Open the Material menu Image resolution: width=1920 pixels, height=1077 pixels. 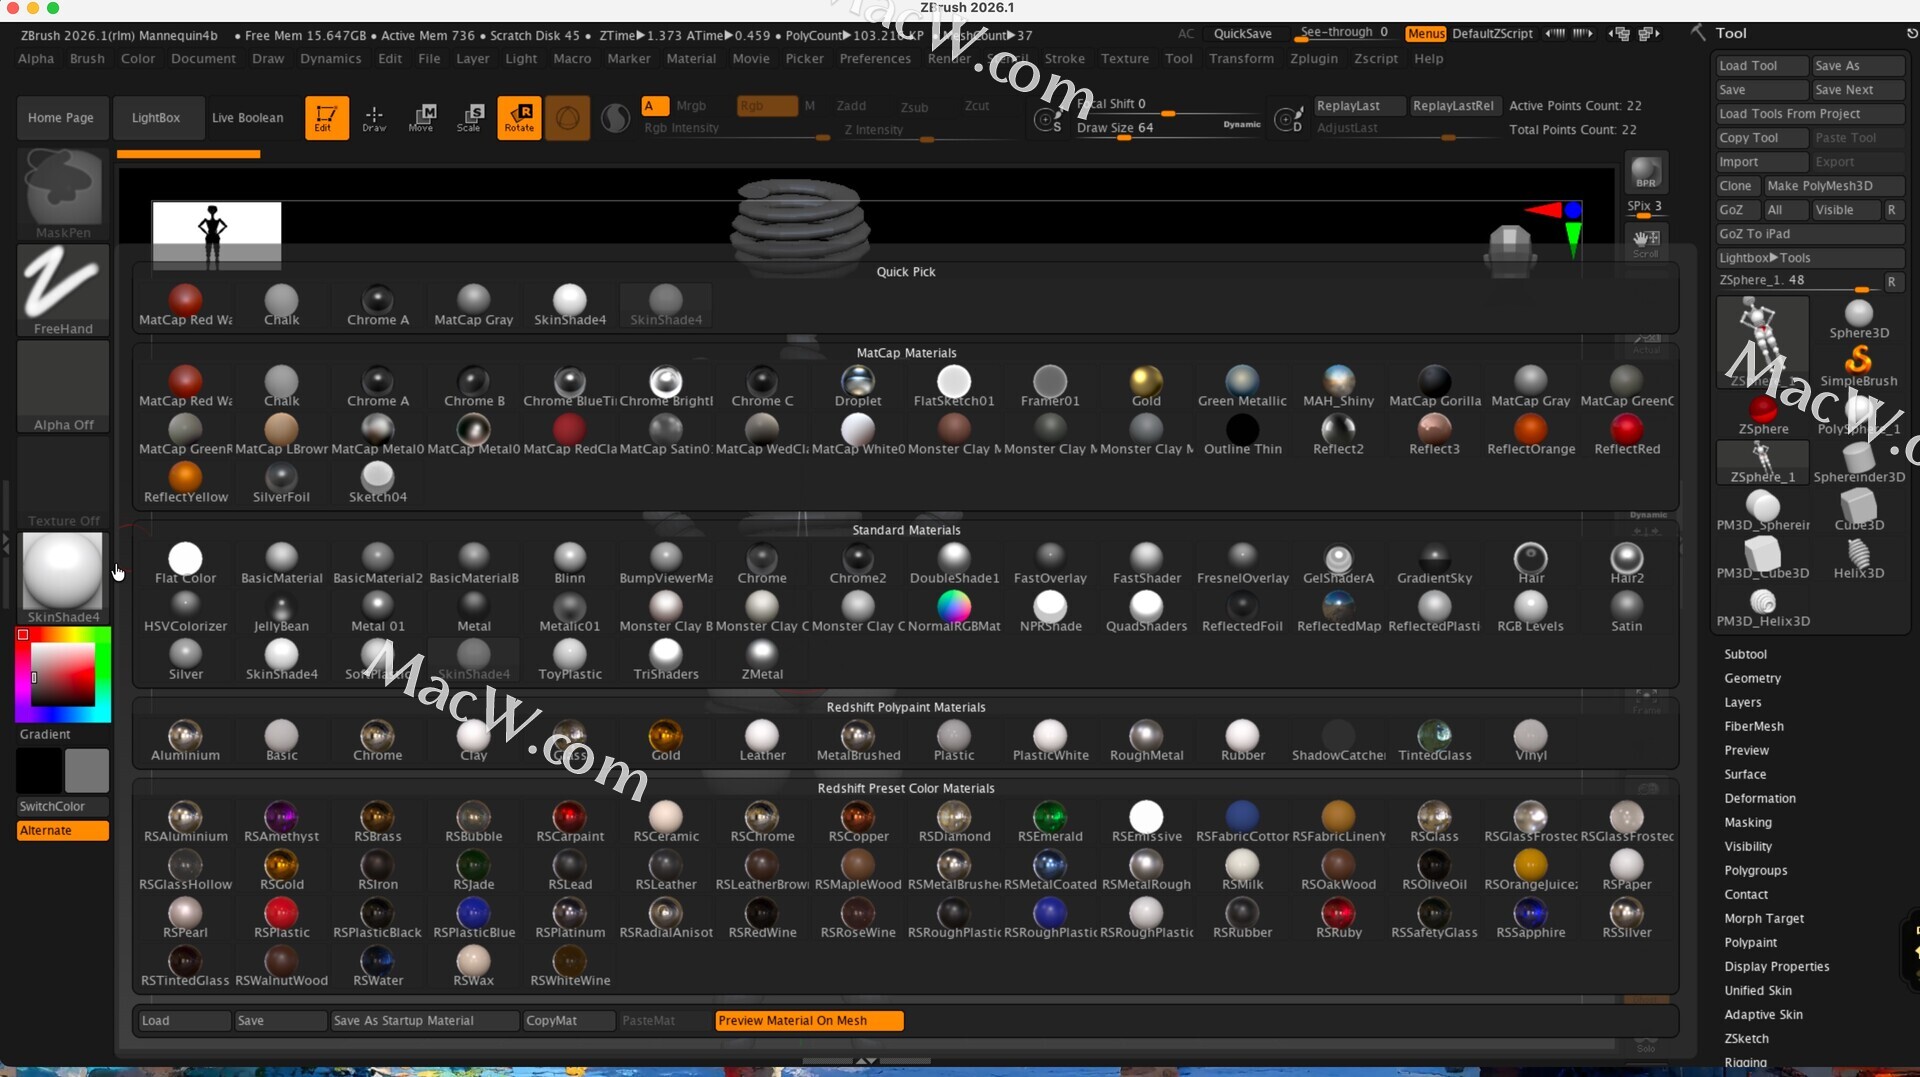click(691, 59)
